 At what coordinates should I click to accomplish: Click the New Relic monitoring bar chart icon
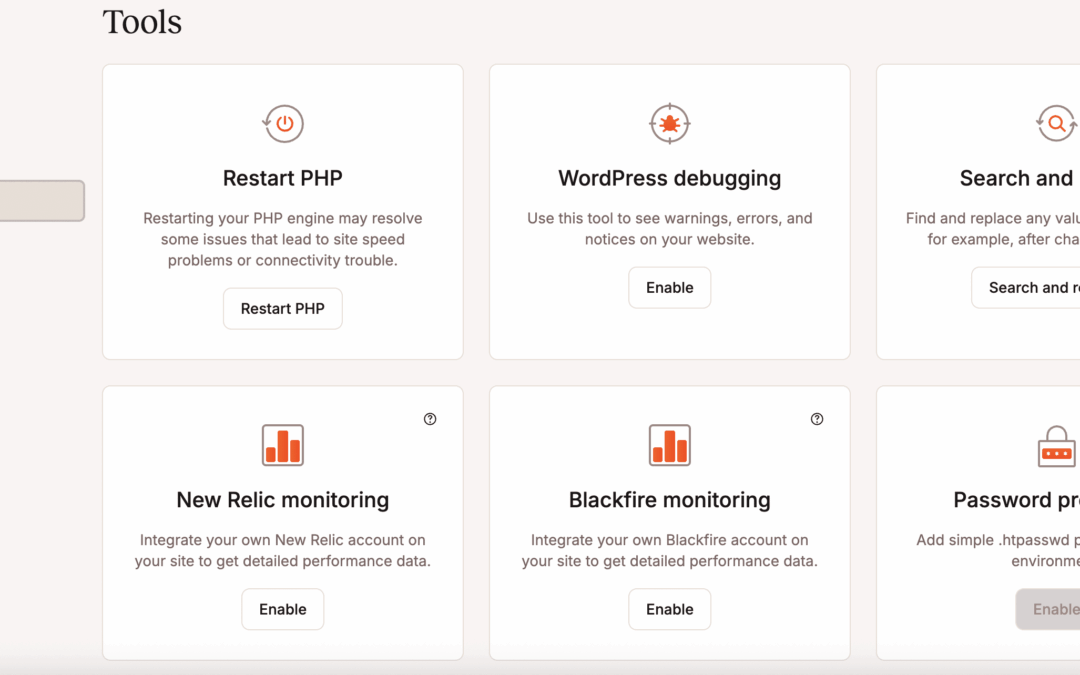click(283, 445)
